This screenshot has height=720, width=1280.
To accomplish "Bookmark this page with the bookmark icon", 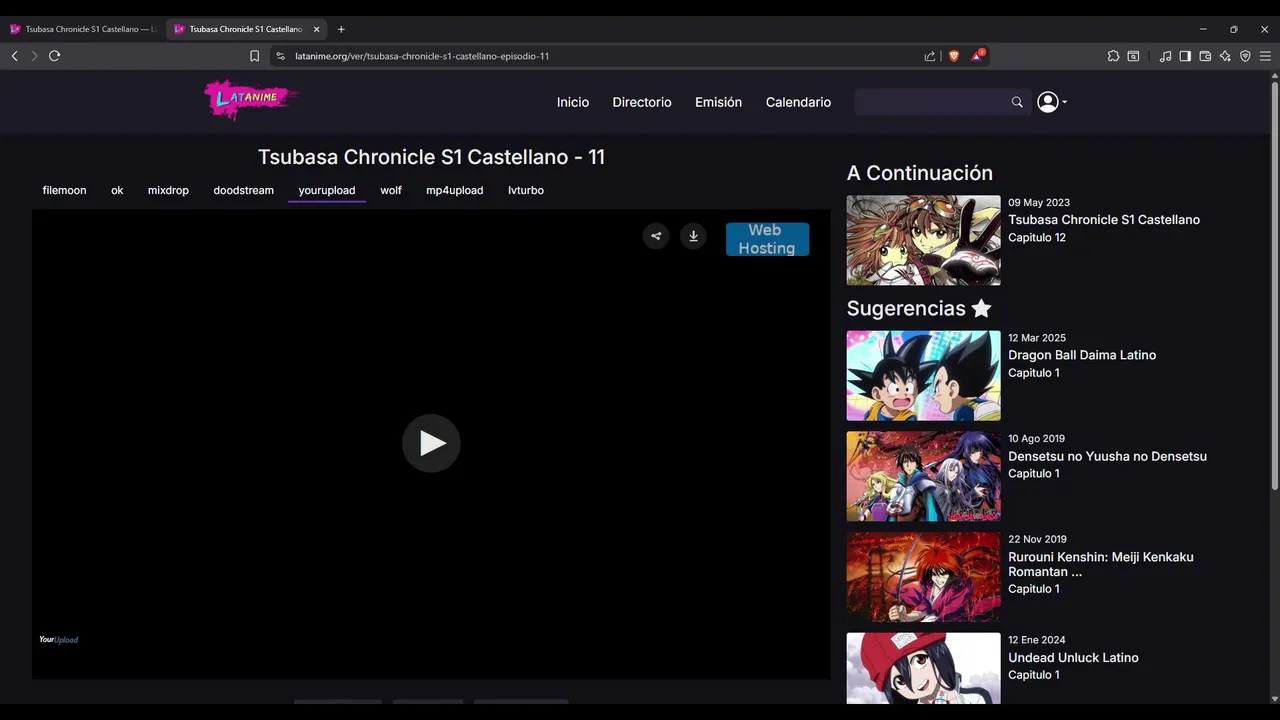I will [x=255, y=56].
